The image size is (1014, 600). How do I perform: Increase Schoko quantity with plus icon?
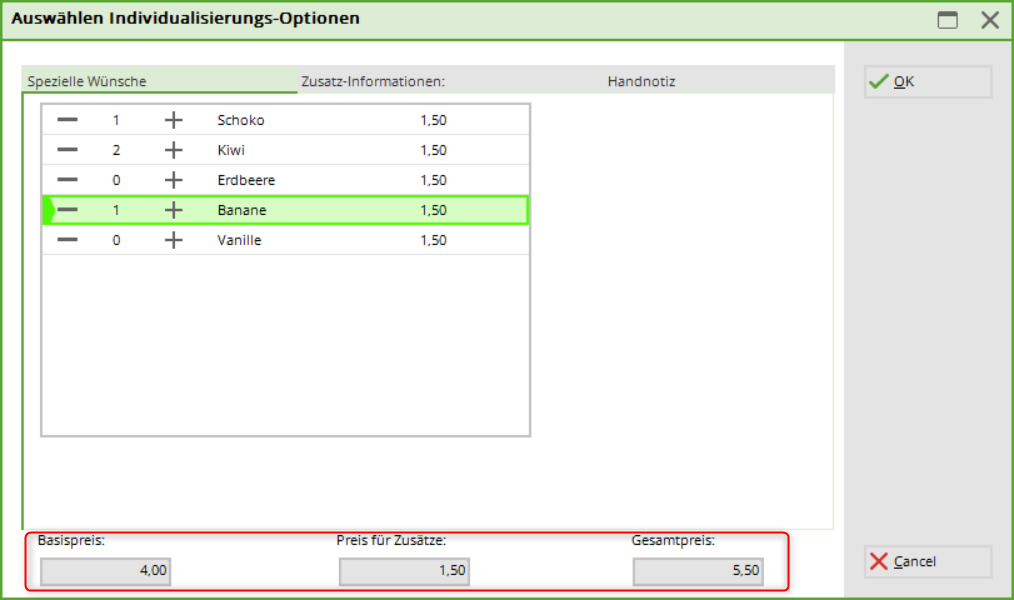coord(174,120)
